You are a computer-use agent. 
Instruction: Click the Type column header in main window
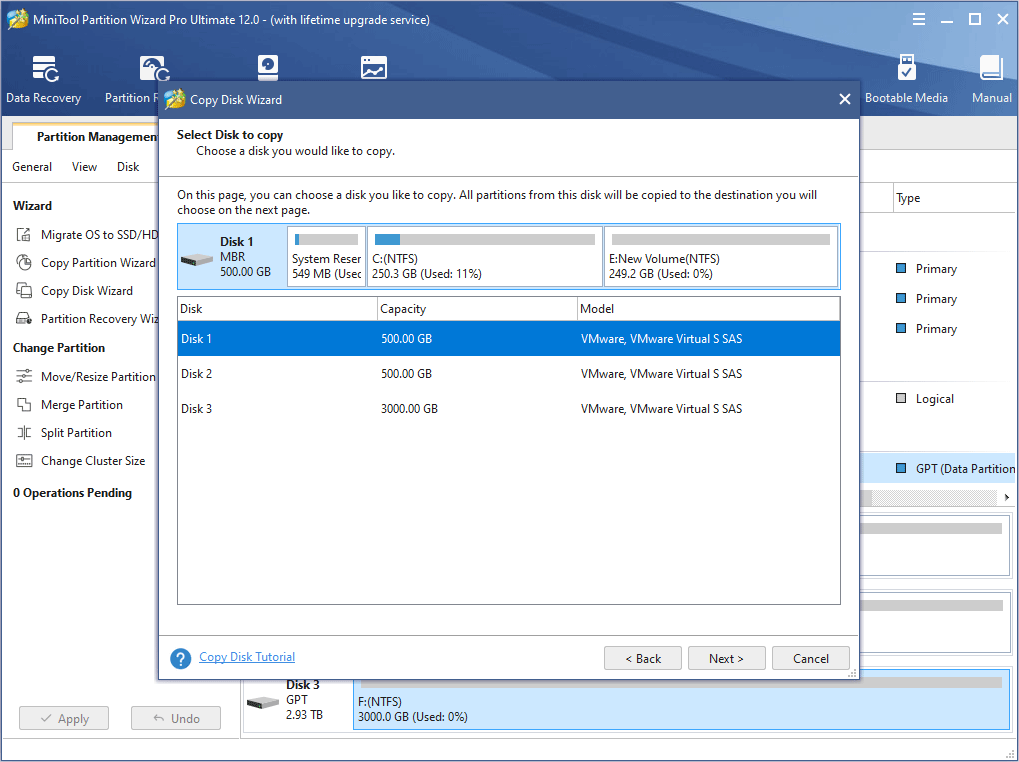tap(954, 198)
